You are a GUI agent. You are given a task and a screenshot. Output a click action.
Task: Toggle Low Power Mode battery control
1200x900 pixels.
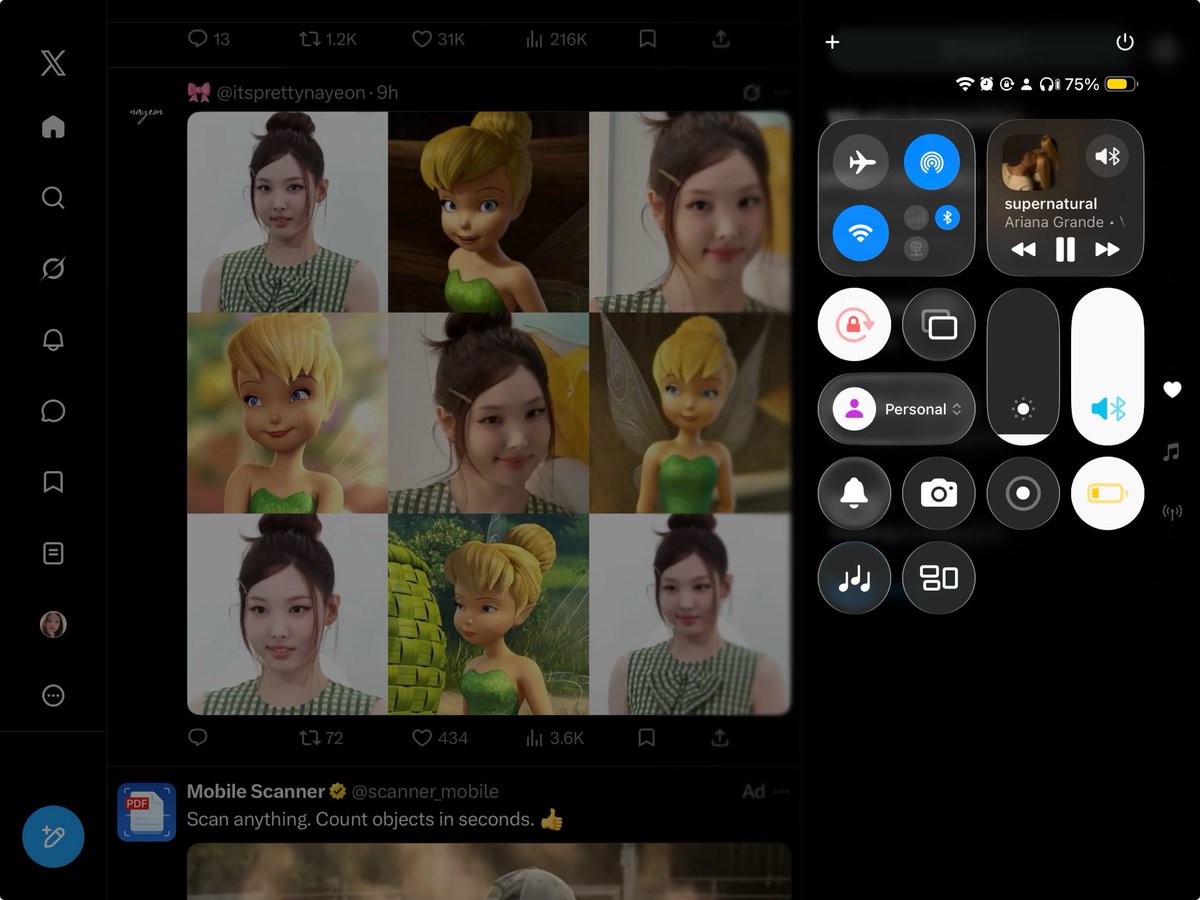coord(1108,493)
